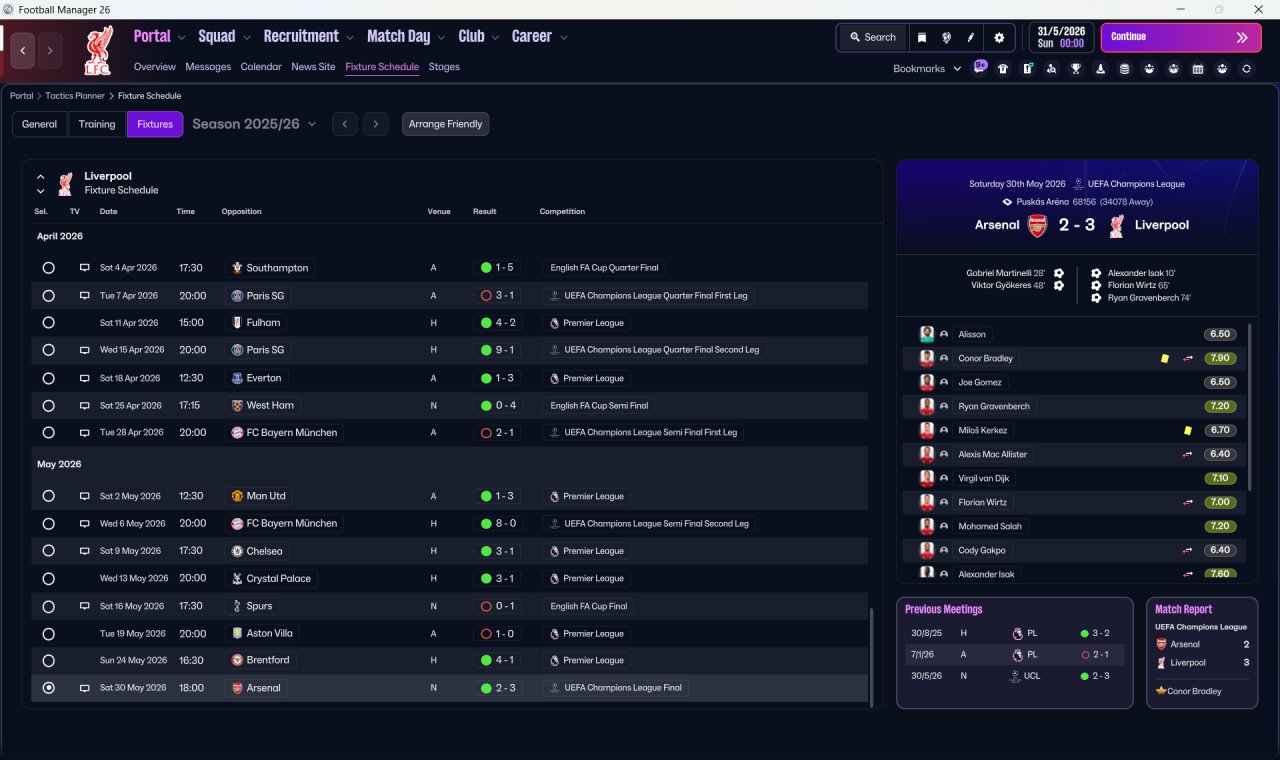The image size is (1280, 760).
Task: Click the Liverpool club badge in header
Action: (x=98, y=52)
